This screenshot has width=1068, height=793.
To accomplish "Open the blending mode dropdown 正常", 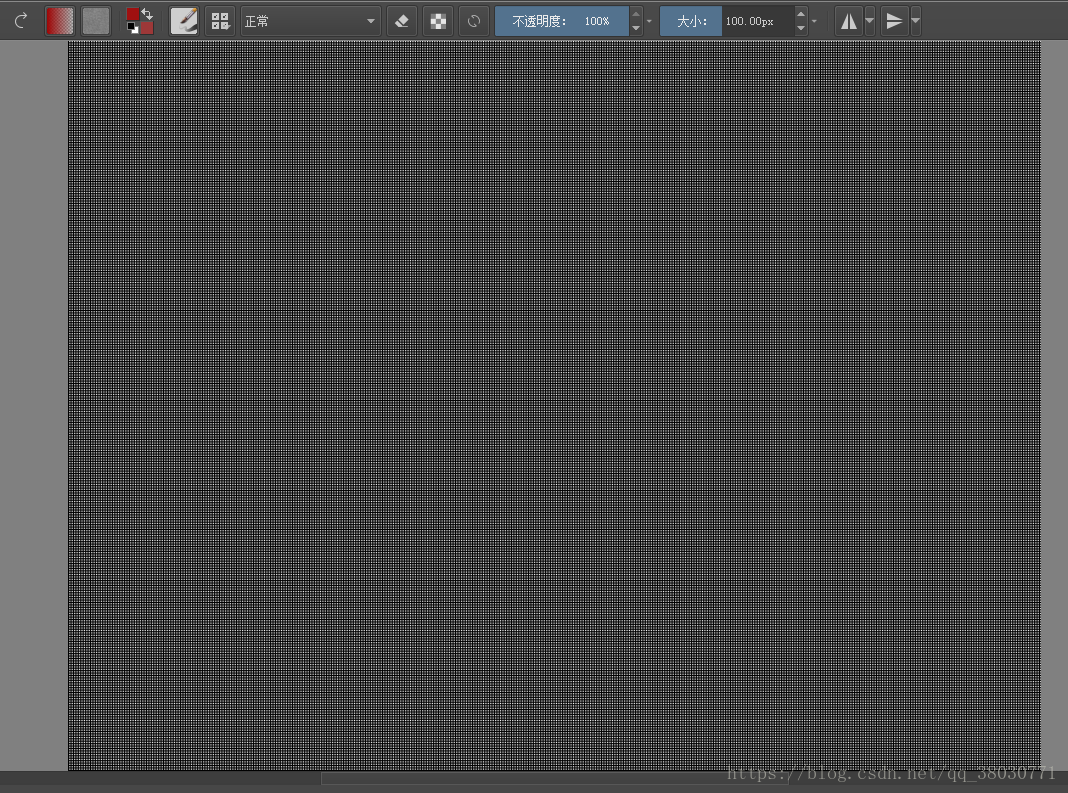I will point(311,21).
